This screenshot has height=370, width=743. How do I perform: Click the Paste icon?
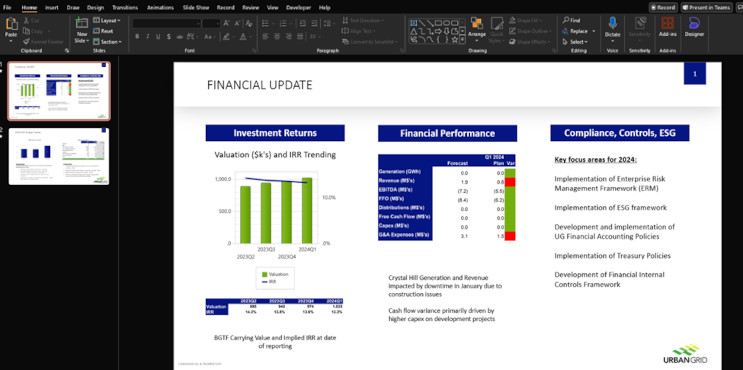coord(11,25)
